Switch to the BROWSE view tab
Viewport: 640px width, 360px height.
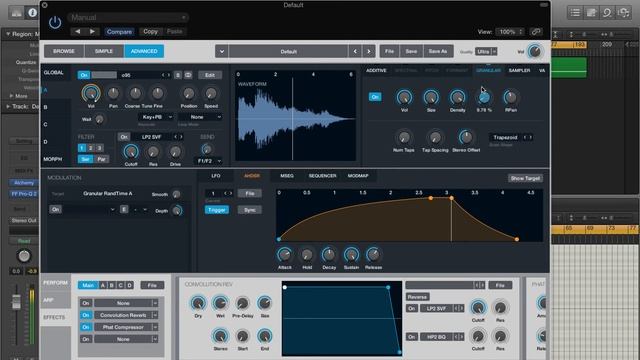64,51
